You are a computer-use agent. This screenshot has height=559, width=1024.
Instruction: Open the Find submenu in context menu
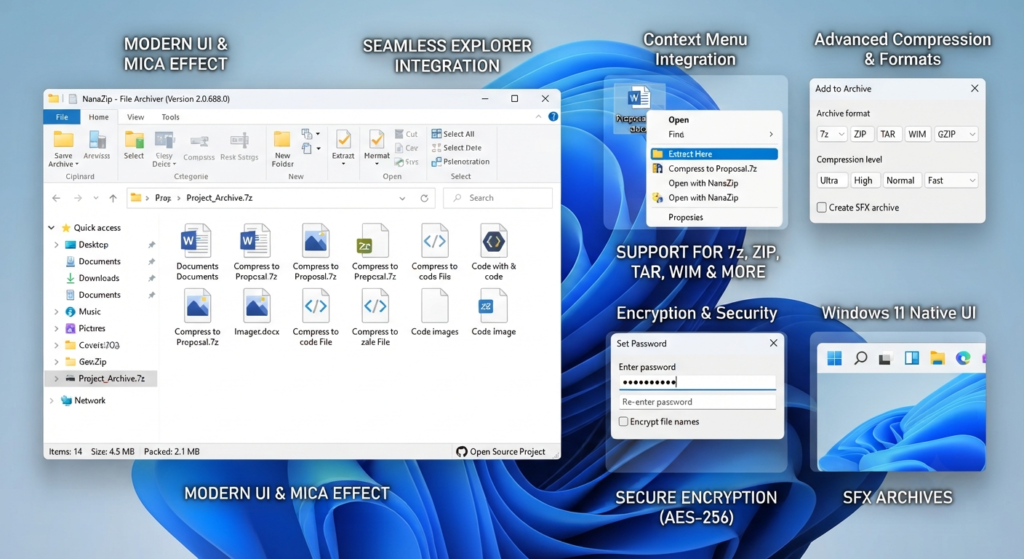click(714, 134)
